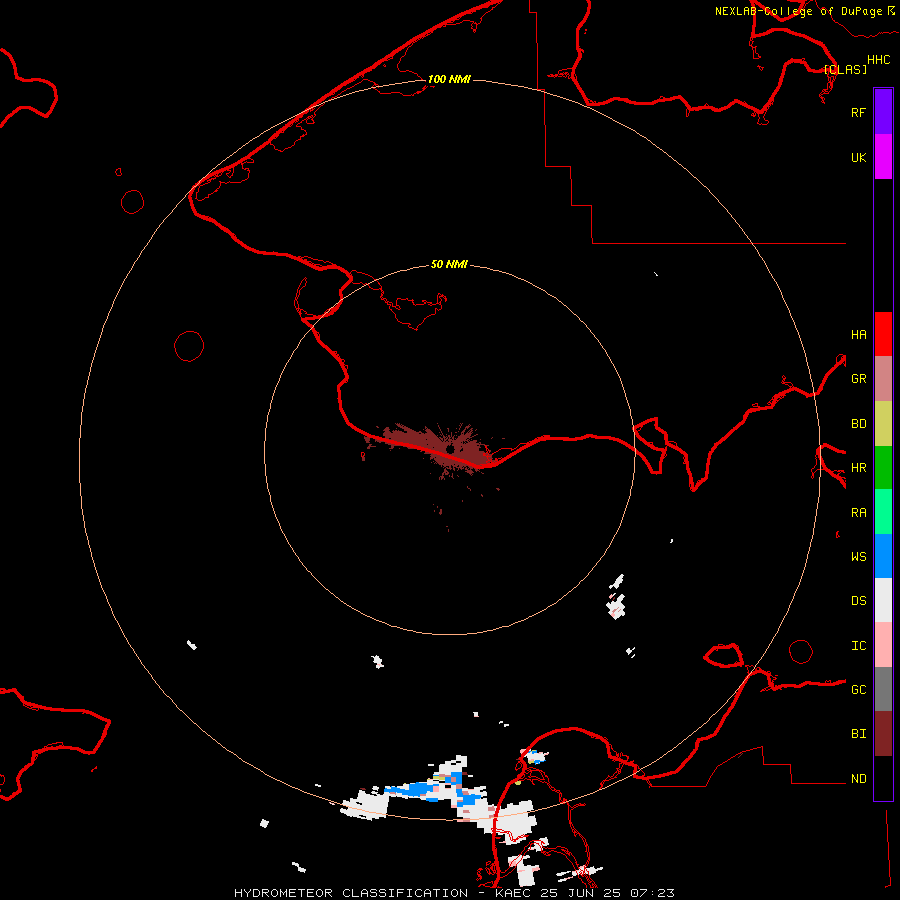Click the BD yellow legend swatch

tap(883, 424)
